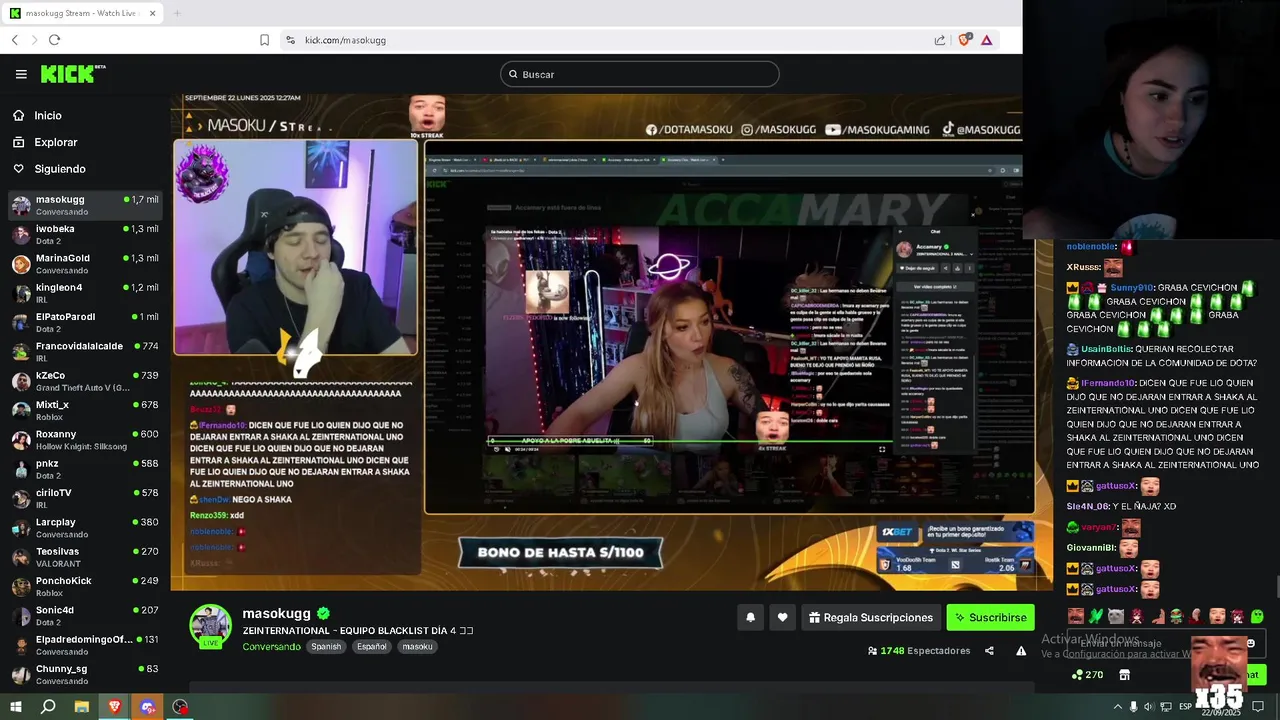Open the pnkz channel in the sidebar
The width and height of the screenshot is (1280, 720).
(x=85, y=469)
